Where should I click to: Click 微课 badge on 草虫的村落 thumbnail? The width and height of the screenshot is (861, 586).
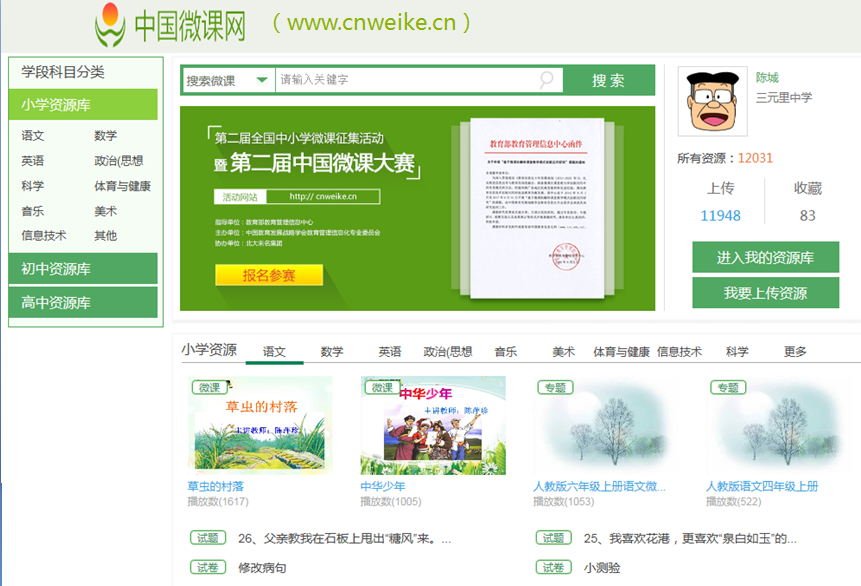click(x=208, y=387)
